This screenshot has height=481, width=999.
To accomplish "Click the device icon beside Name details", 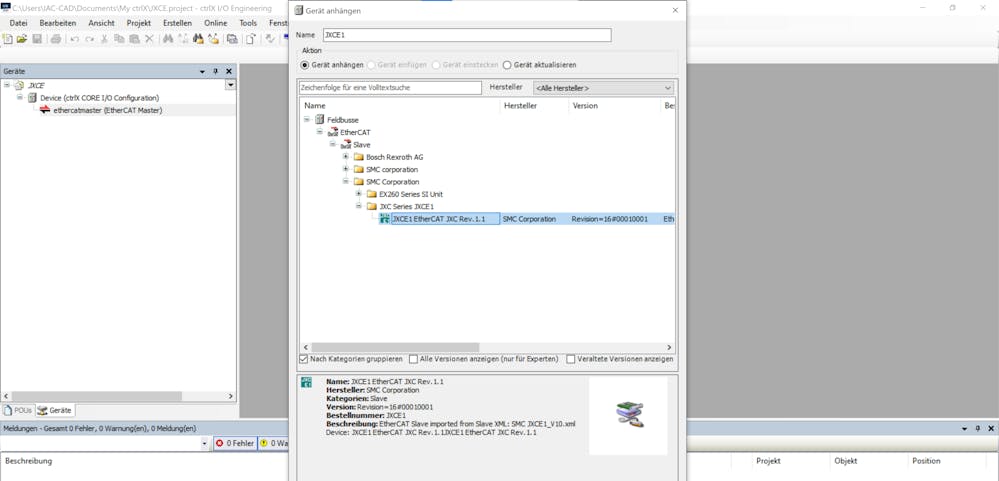I will 306,382.
